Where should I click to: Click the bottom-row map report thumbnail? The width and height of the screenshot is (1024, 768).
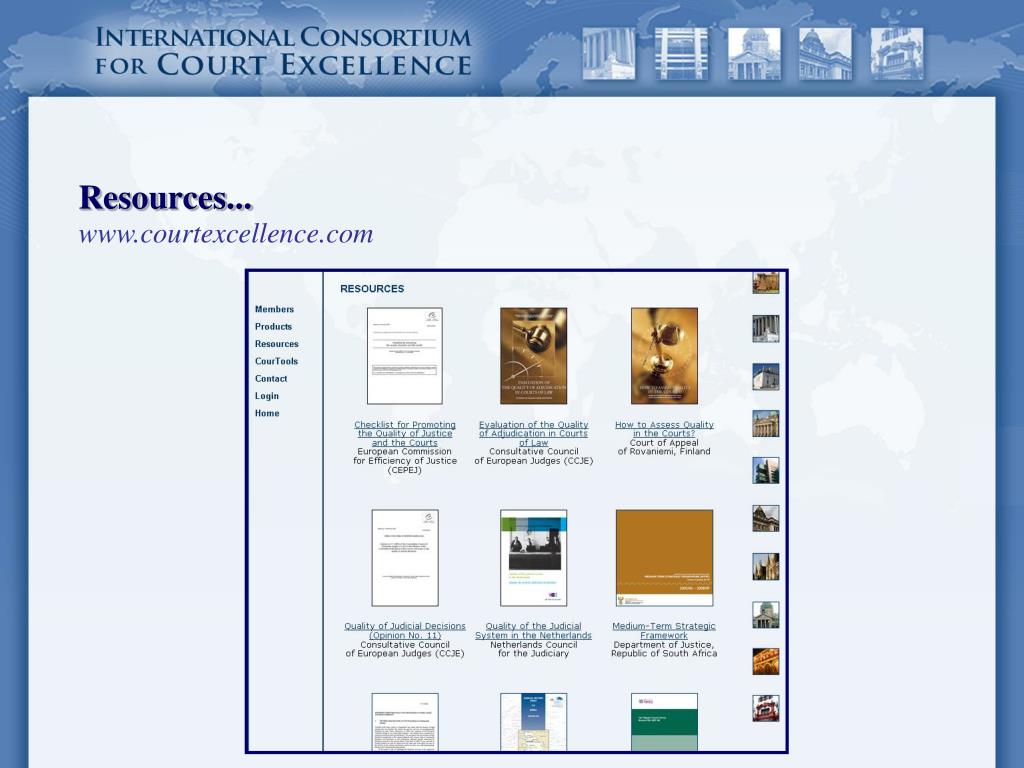534,722
